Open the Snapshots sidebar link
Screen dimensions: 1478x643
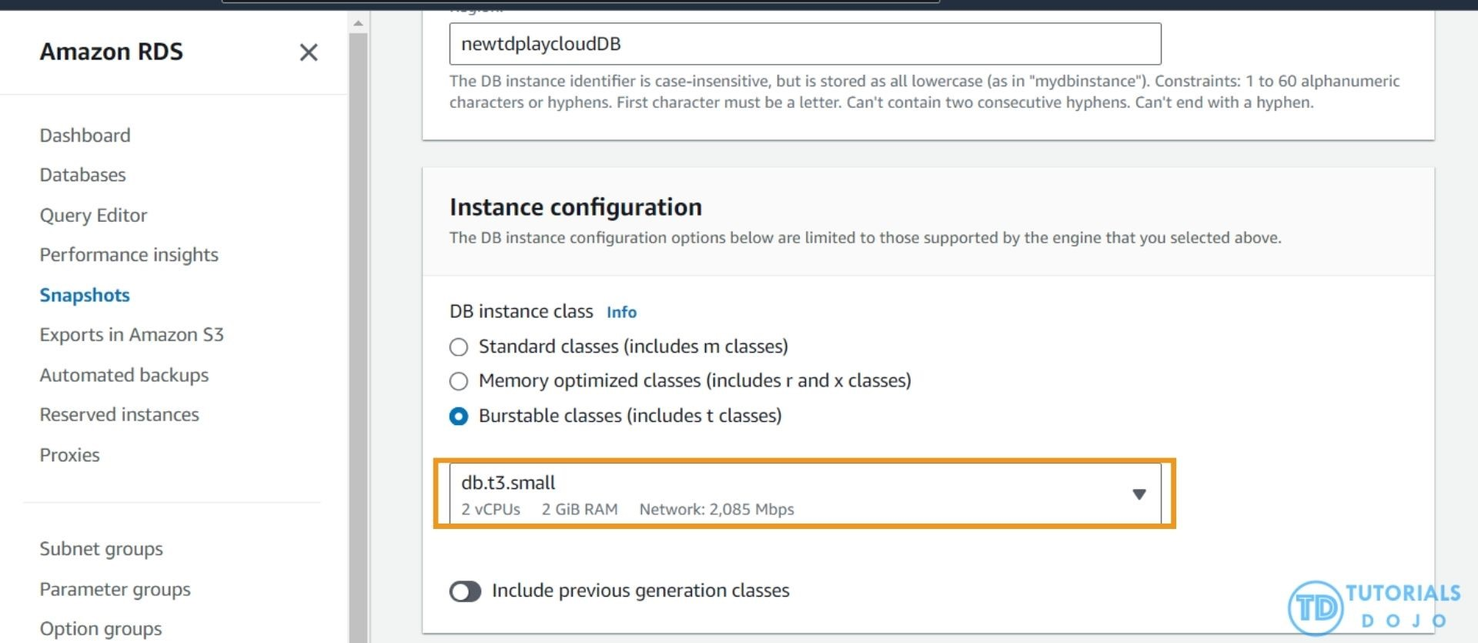tap(85, 295)
